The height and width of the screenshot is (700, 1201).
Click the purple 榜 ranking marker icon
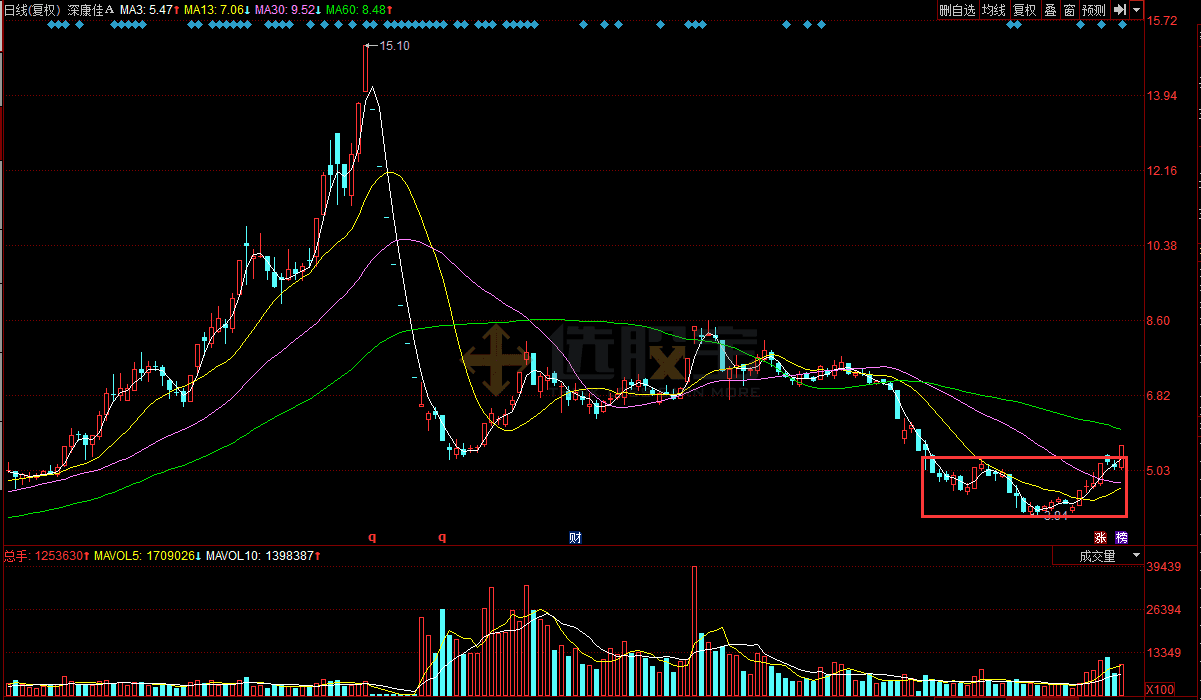(1121, 537)
